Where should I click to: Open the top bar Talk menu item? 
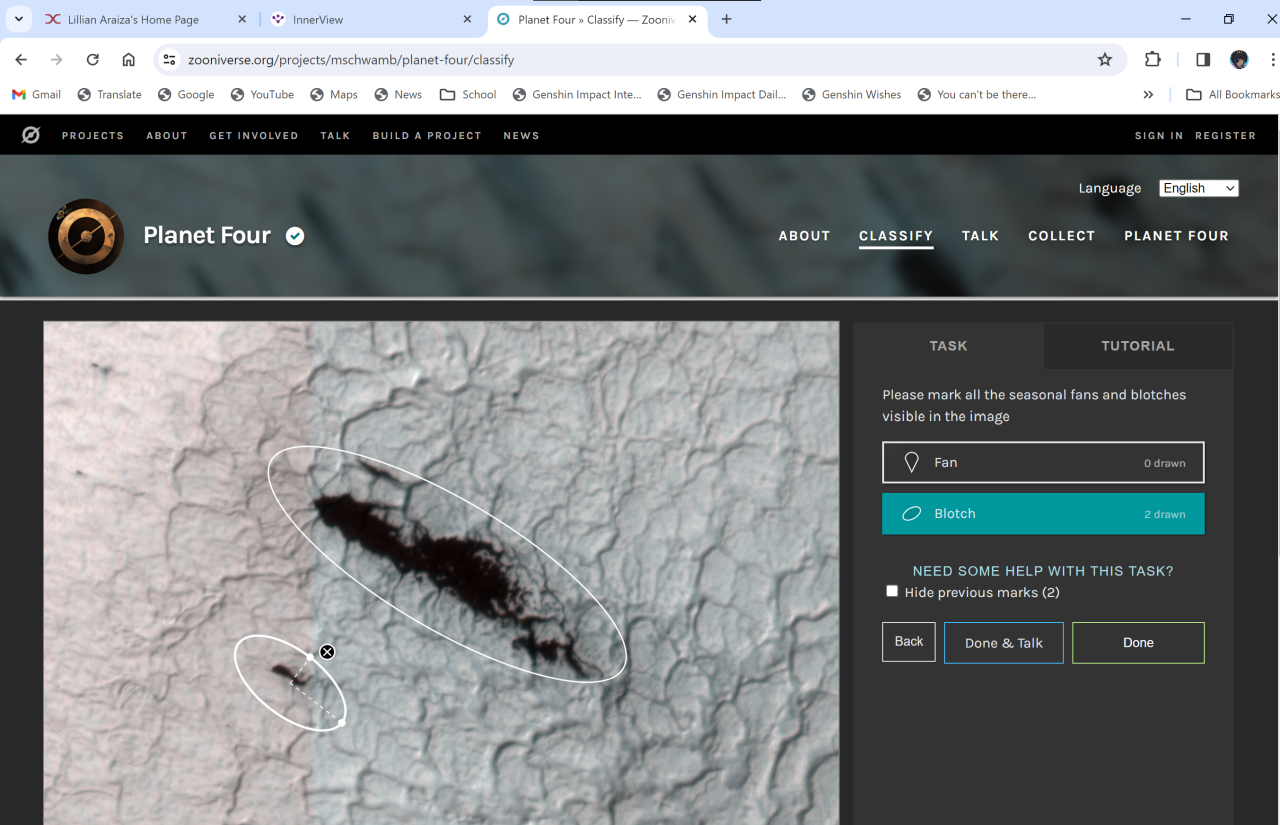pos(335,136)
